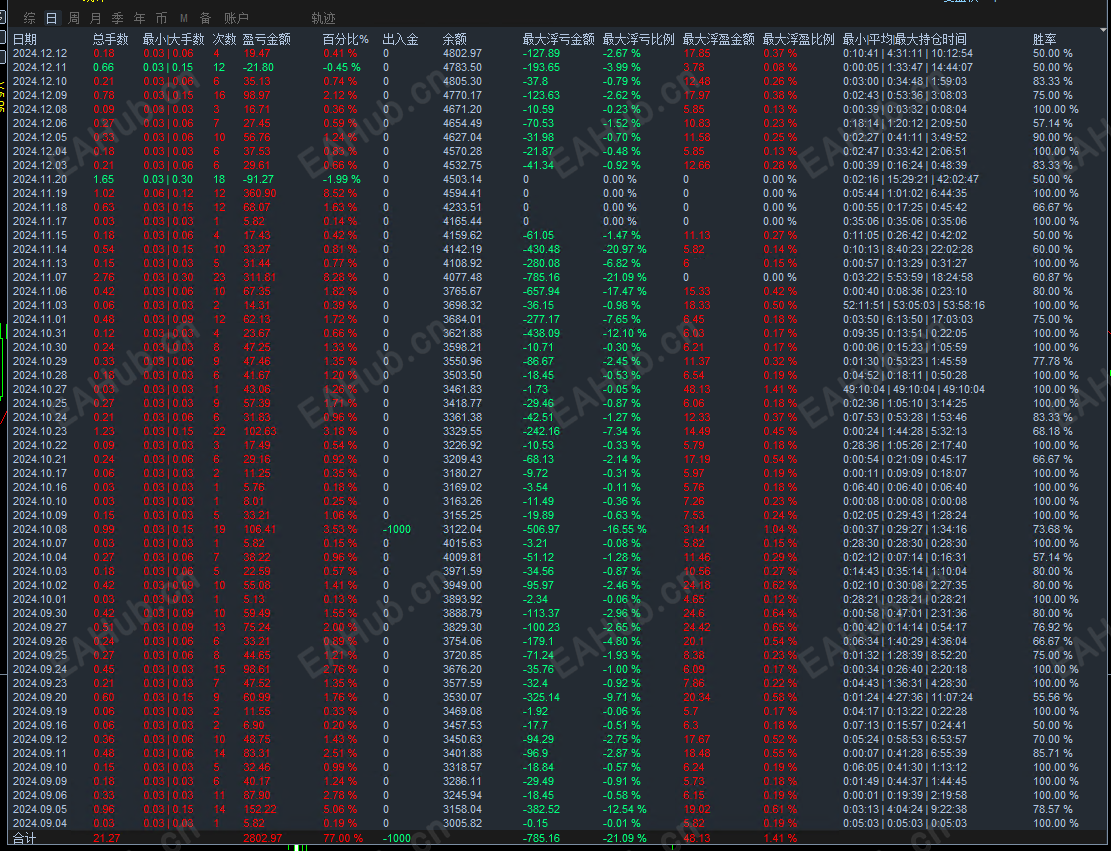Click the win rate 85.71 % cell

point(1052,753)
